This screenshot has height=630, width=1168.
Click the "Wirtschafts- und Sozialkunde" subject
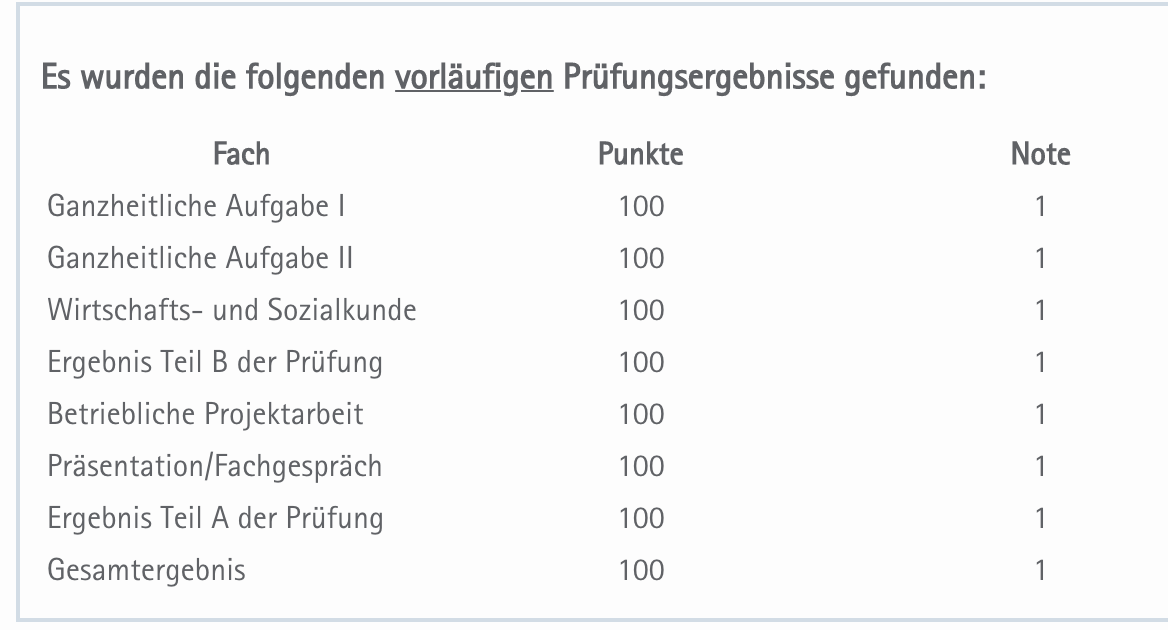tap(232, 311)
